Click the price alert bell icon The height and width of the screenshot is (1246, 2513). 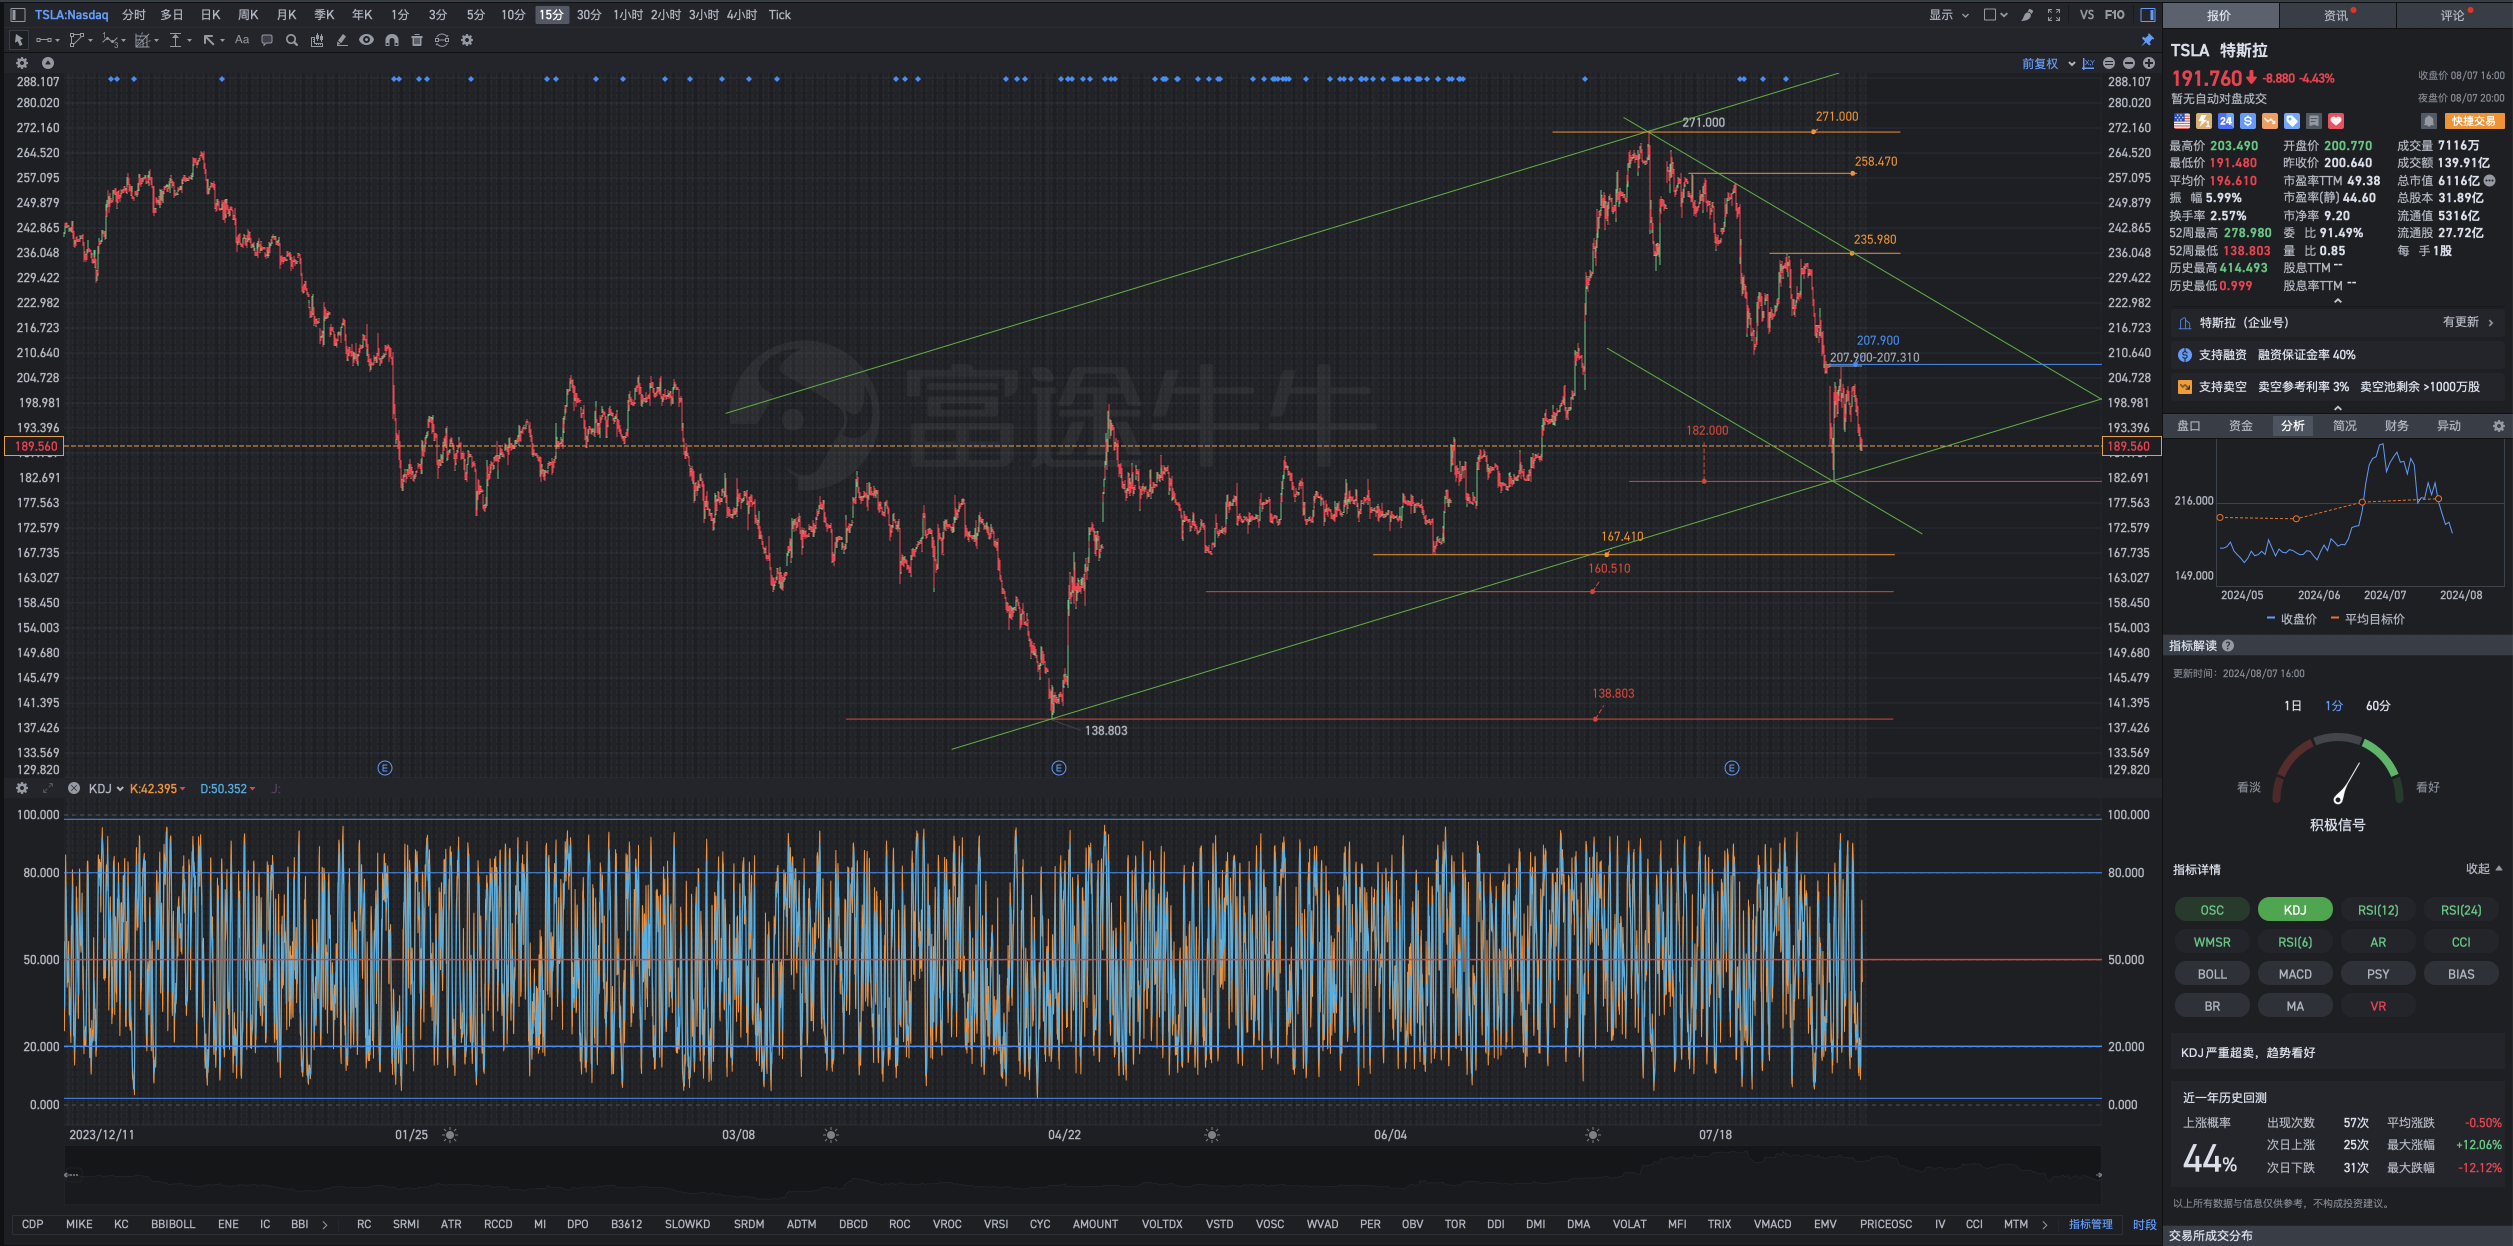point(2428,121)
